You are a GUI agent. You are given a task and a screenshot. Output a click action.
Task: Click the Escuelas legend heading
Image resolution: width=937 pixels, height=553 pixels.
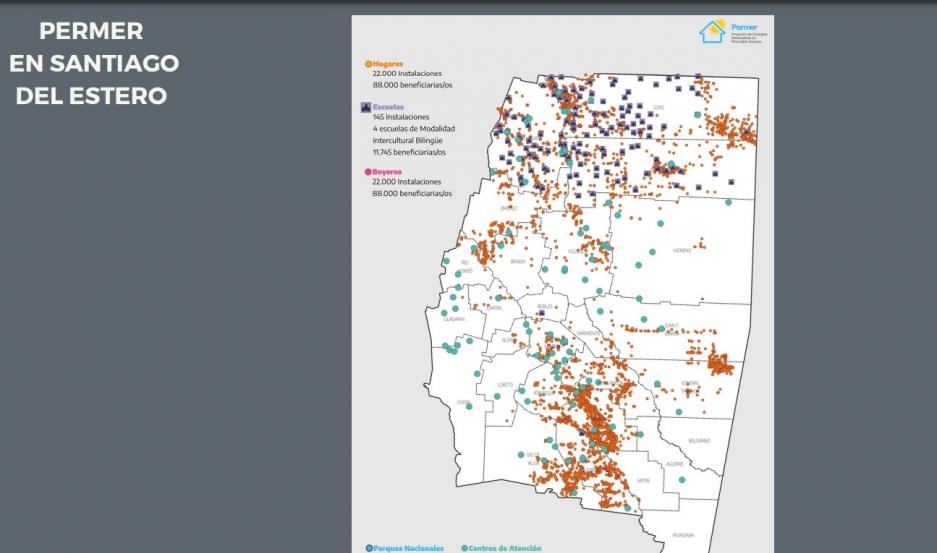[389, 106]
